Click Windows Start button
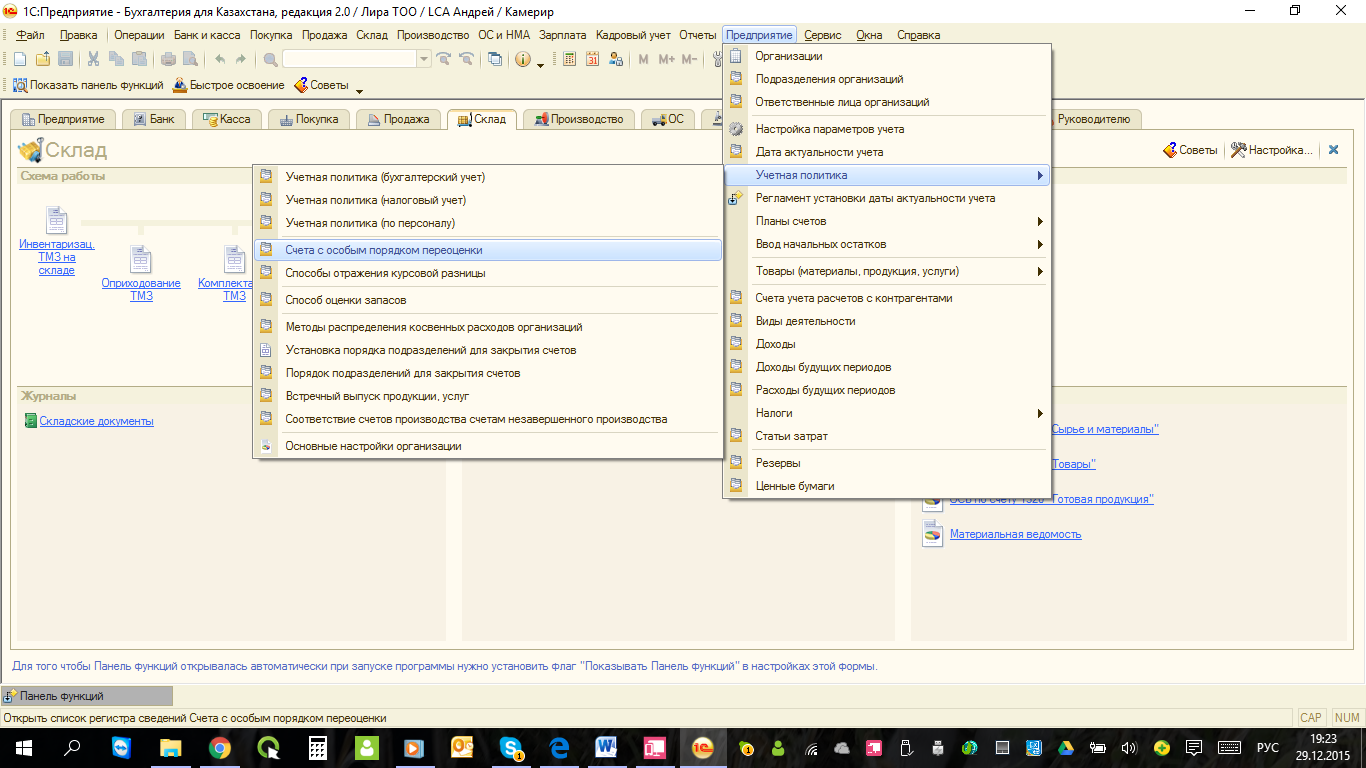 [24, 747]
